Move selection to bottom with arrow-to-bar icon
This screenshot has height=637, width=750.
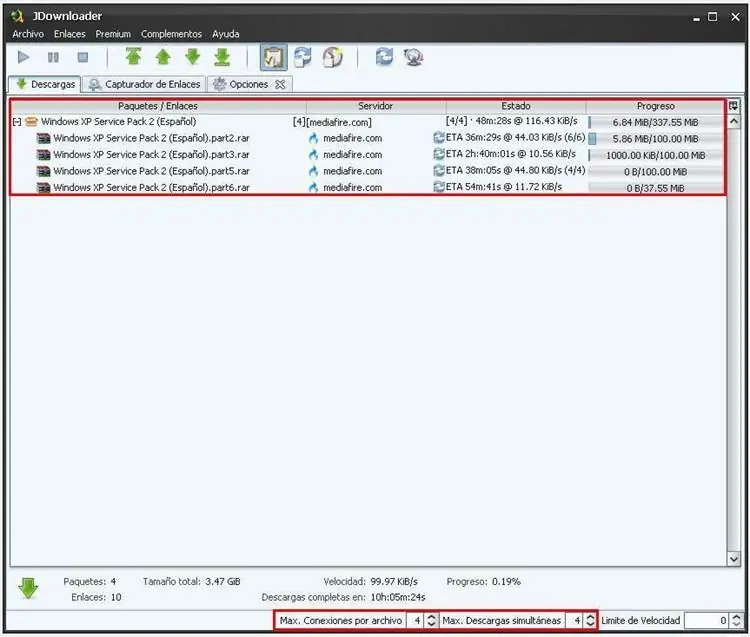pos(222,57)
